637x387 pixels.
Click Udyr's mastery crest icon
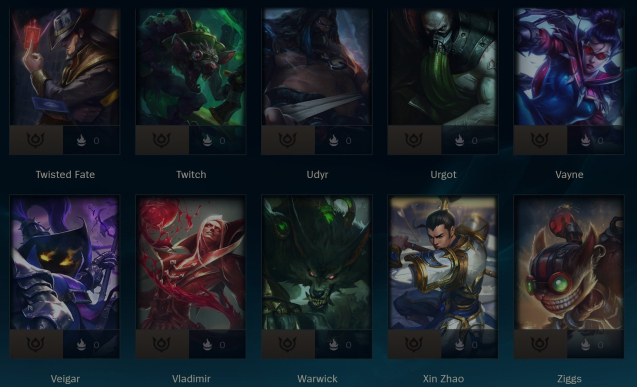287,140
